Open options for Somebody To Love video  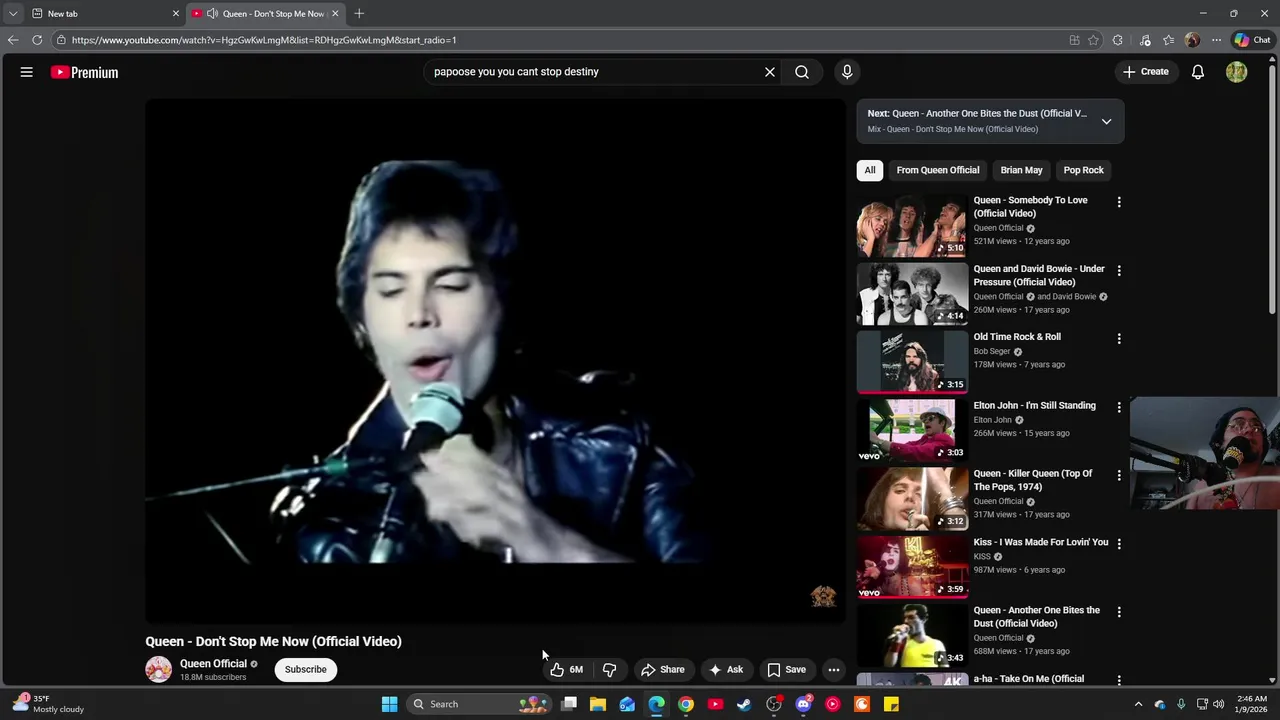pos(1119,202)
